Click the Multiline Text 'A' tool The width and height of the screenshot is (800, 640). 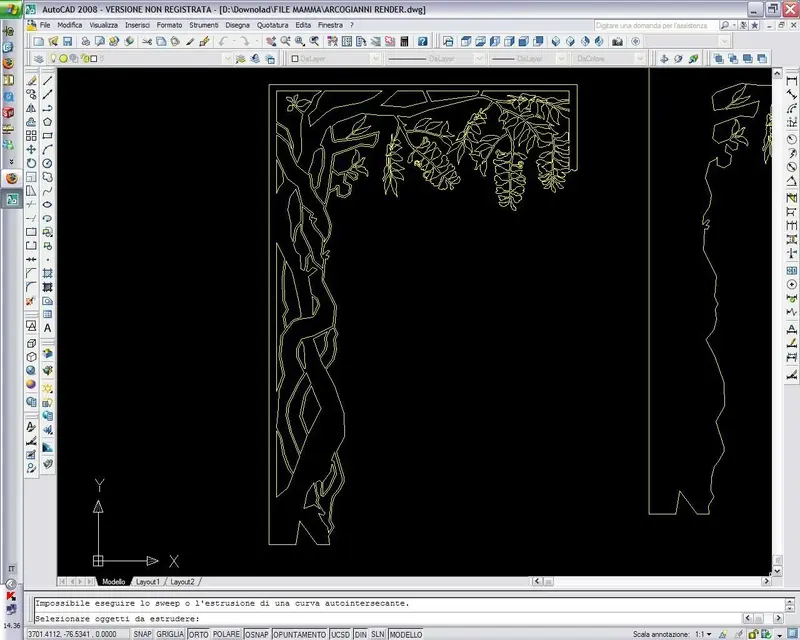pos(48,327)
